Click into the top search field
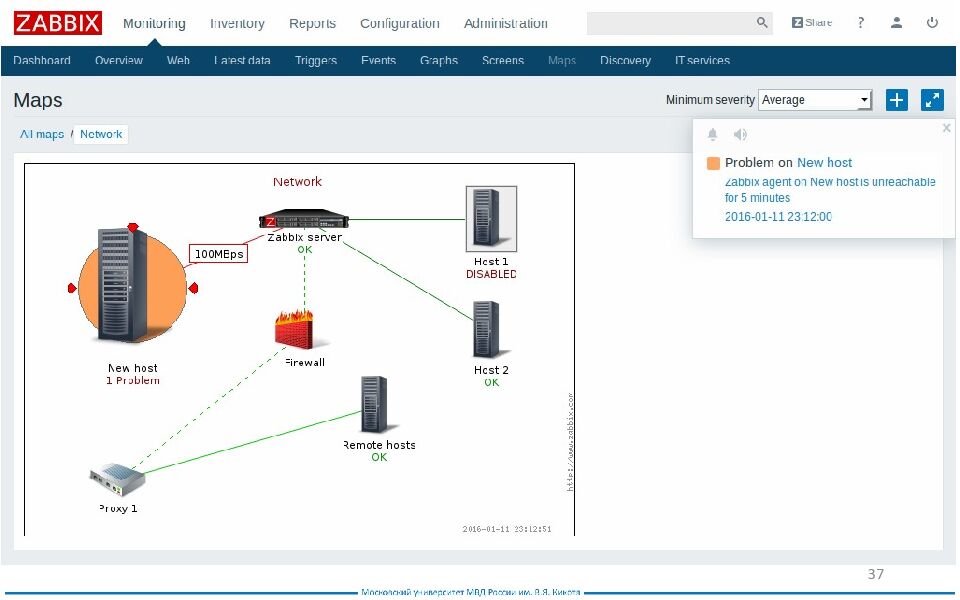Image resolution: width=960 pixels, height=600 pixels. [x=670, y=23]
